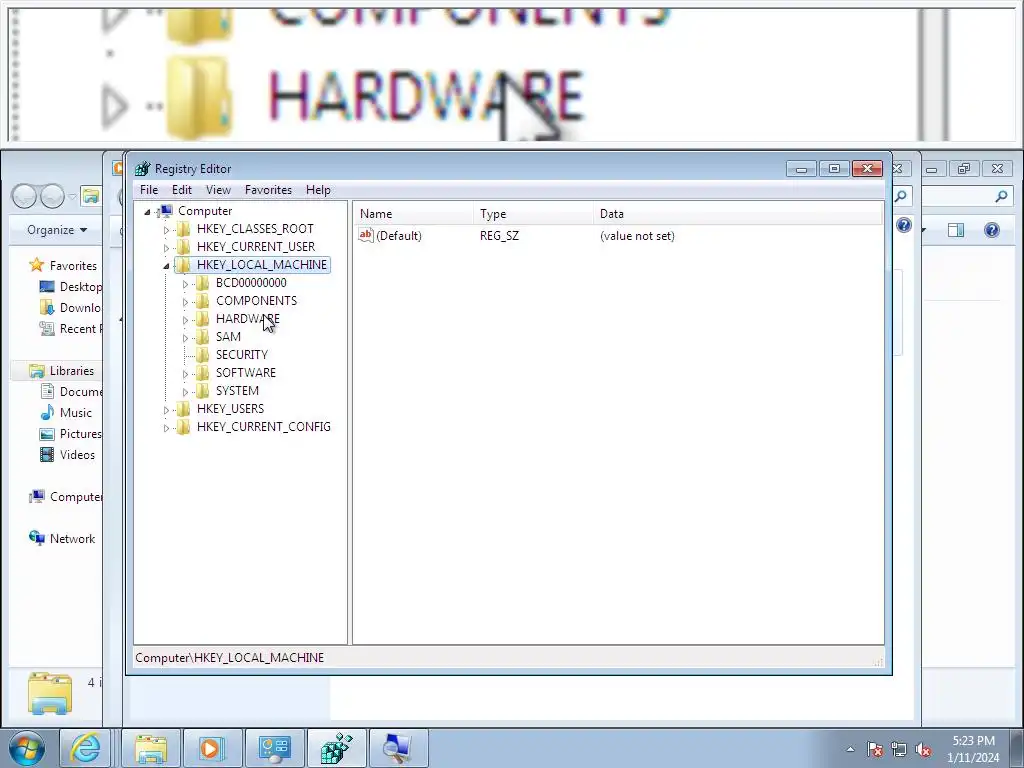The image size is (1024, 768).
Task: Click the REG_SZ type cell
Action: coord(499,236)
